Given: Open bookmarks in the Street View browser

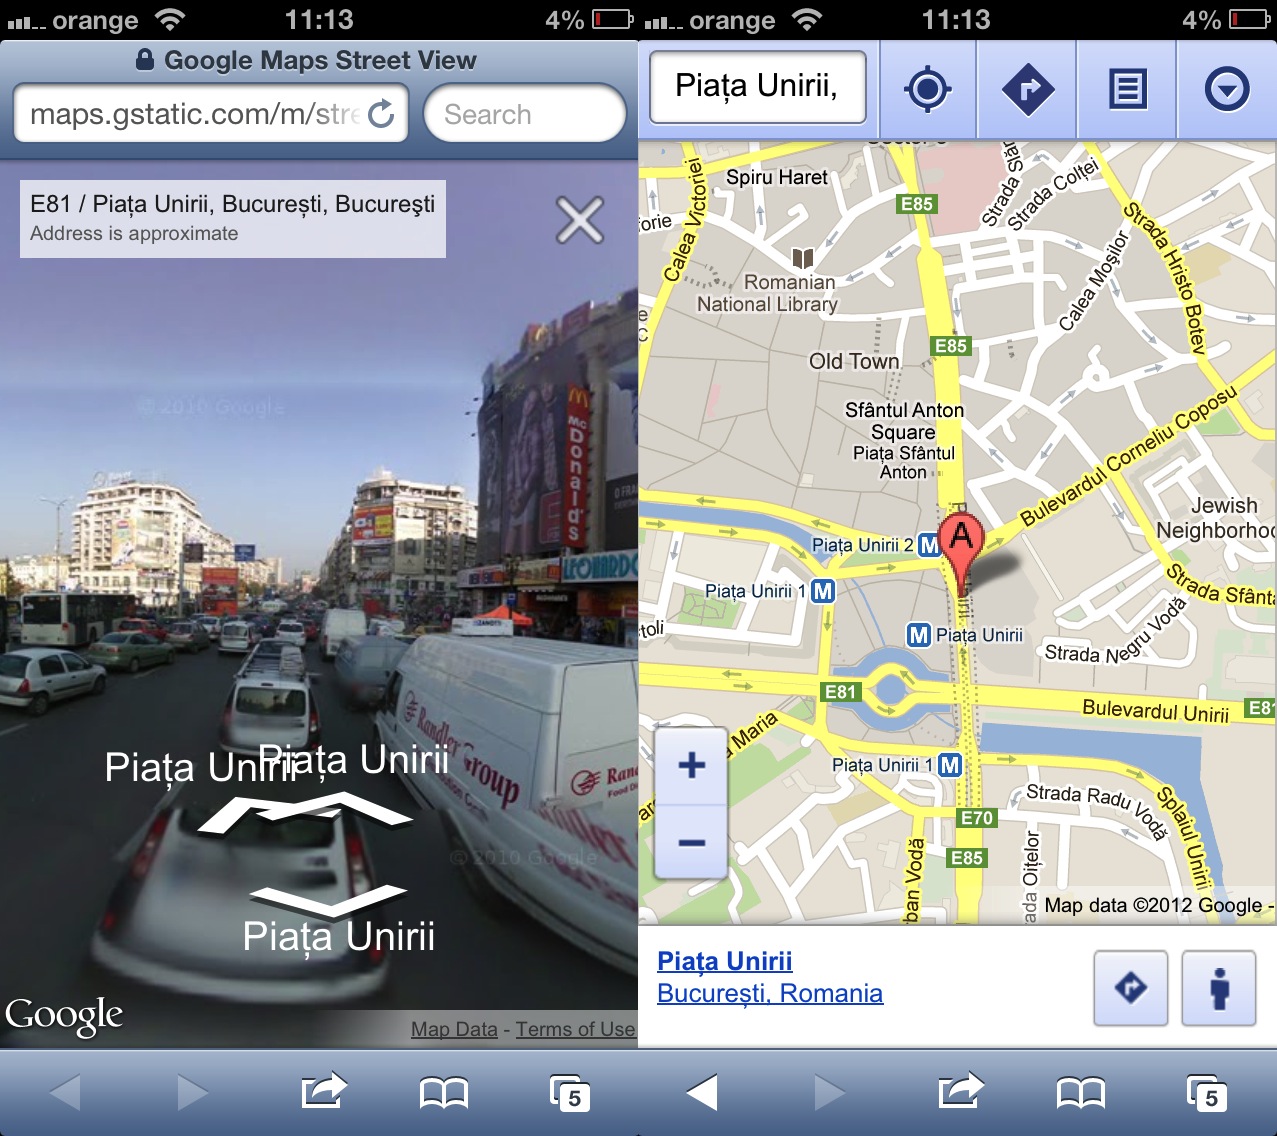Looking at the screenshot, I should point(443,1093).
